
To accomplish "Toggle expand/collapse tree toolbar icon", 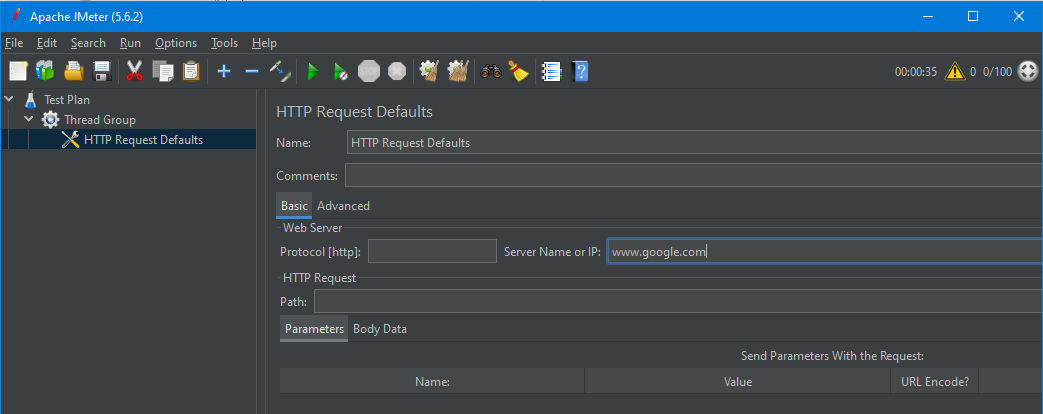I will click(280, 71).
